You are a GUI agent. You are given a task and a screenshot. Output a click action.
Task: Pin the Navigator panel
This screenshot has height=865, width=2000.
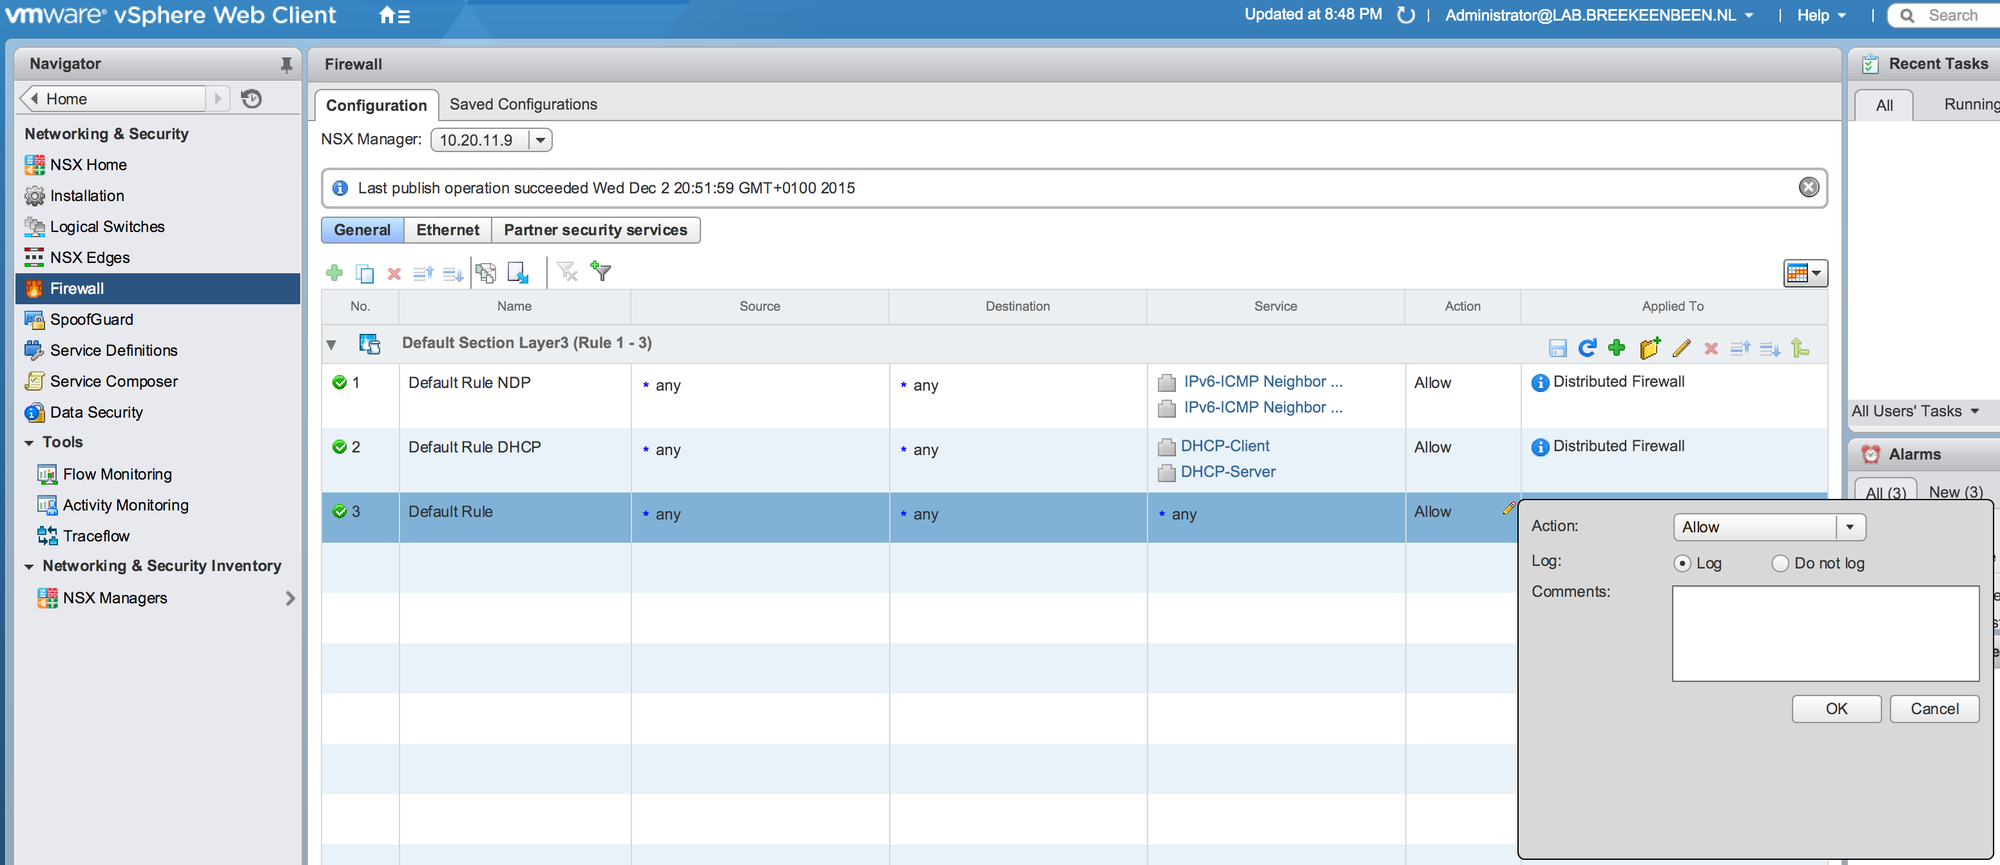pos(286,64)
